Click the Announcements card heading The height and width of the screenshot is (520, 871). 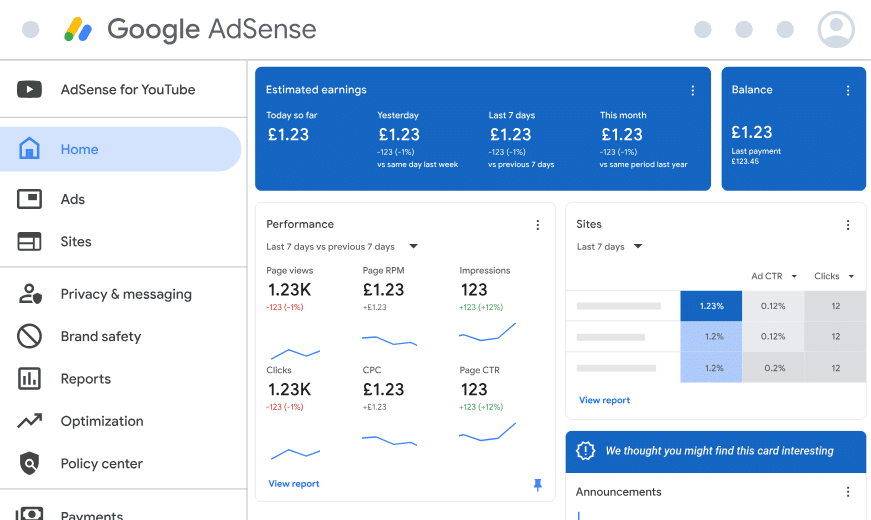[x=618, y=492]
